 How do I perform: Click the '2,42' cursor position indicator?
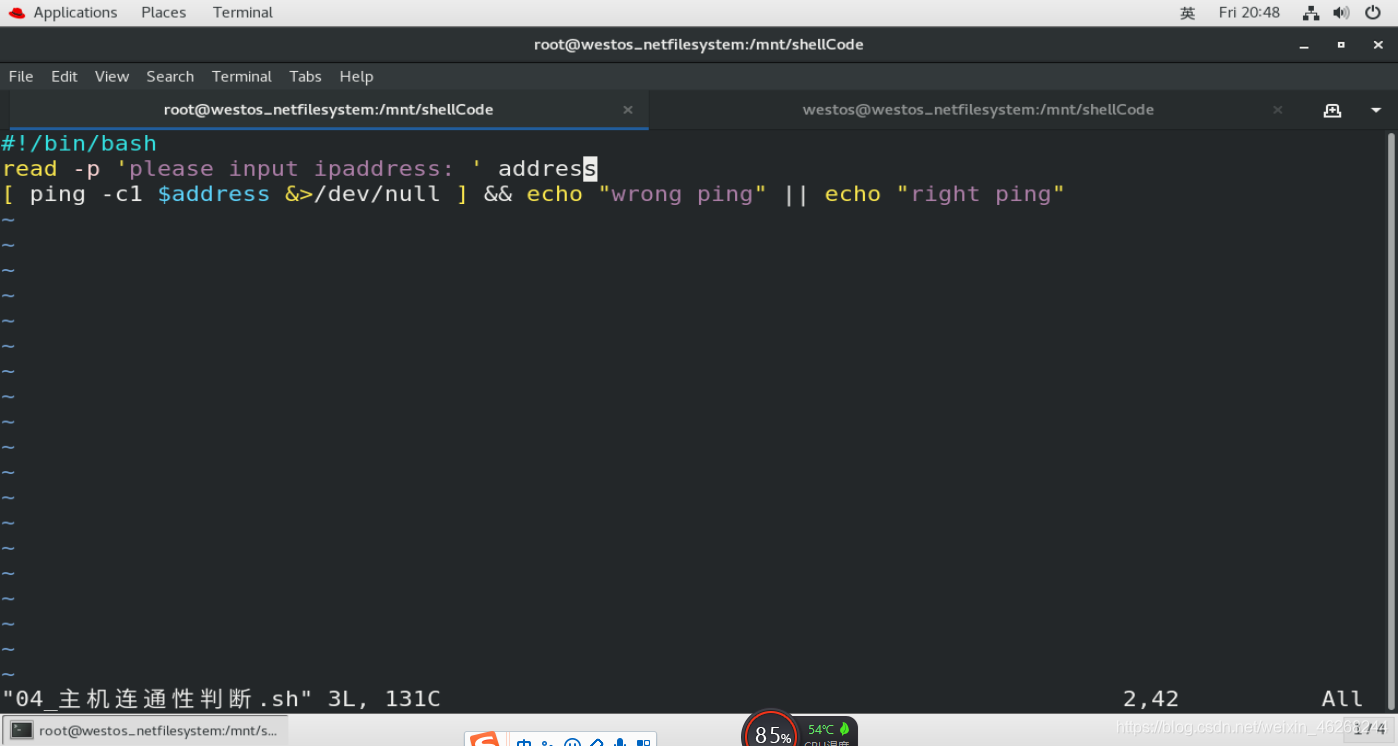tap(1151, 699)
